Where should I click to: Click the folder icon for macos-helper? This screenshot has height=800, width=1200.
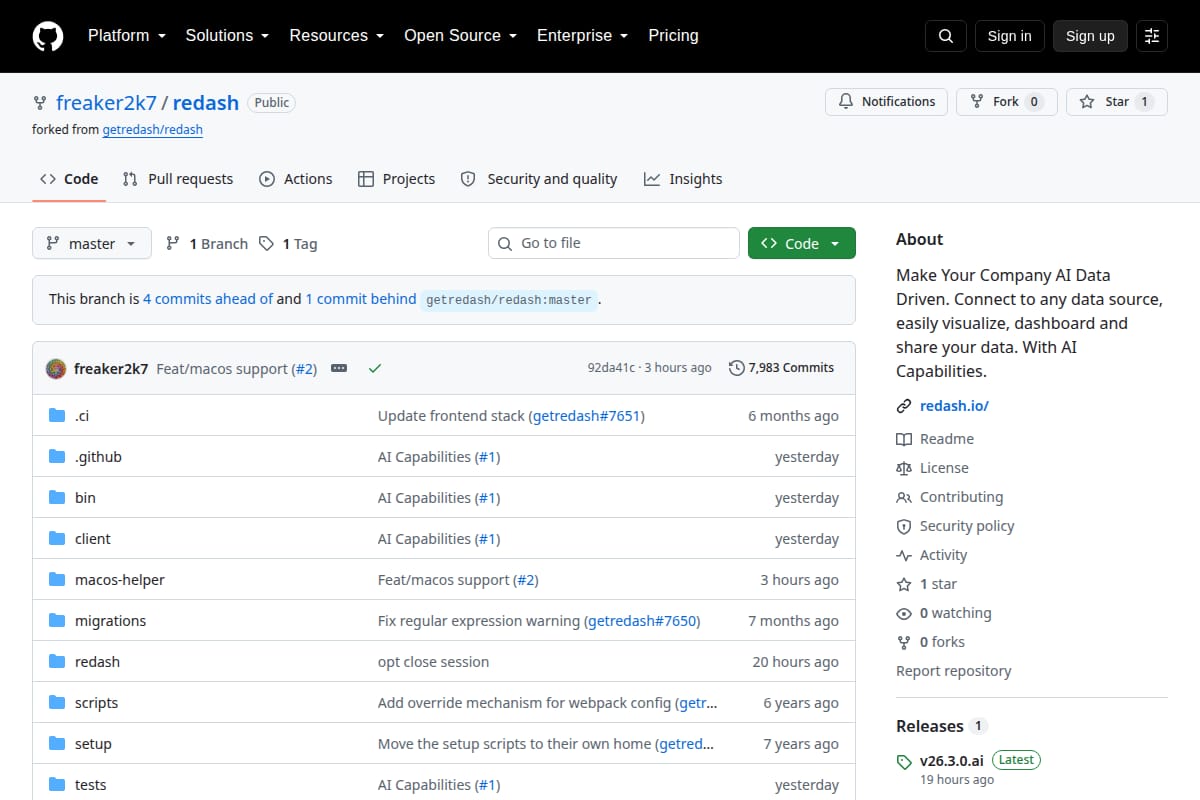57,580
